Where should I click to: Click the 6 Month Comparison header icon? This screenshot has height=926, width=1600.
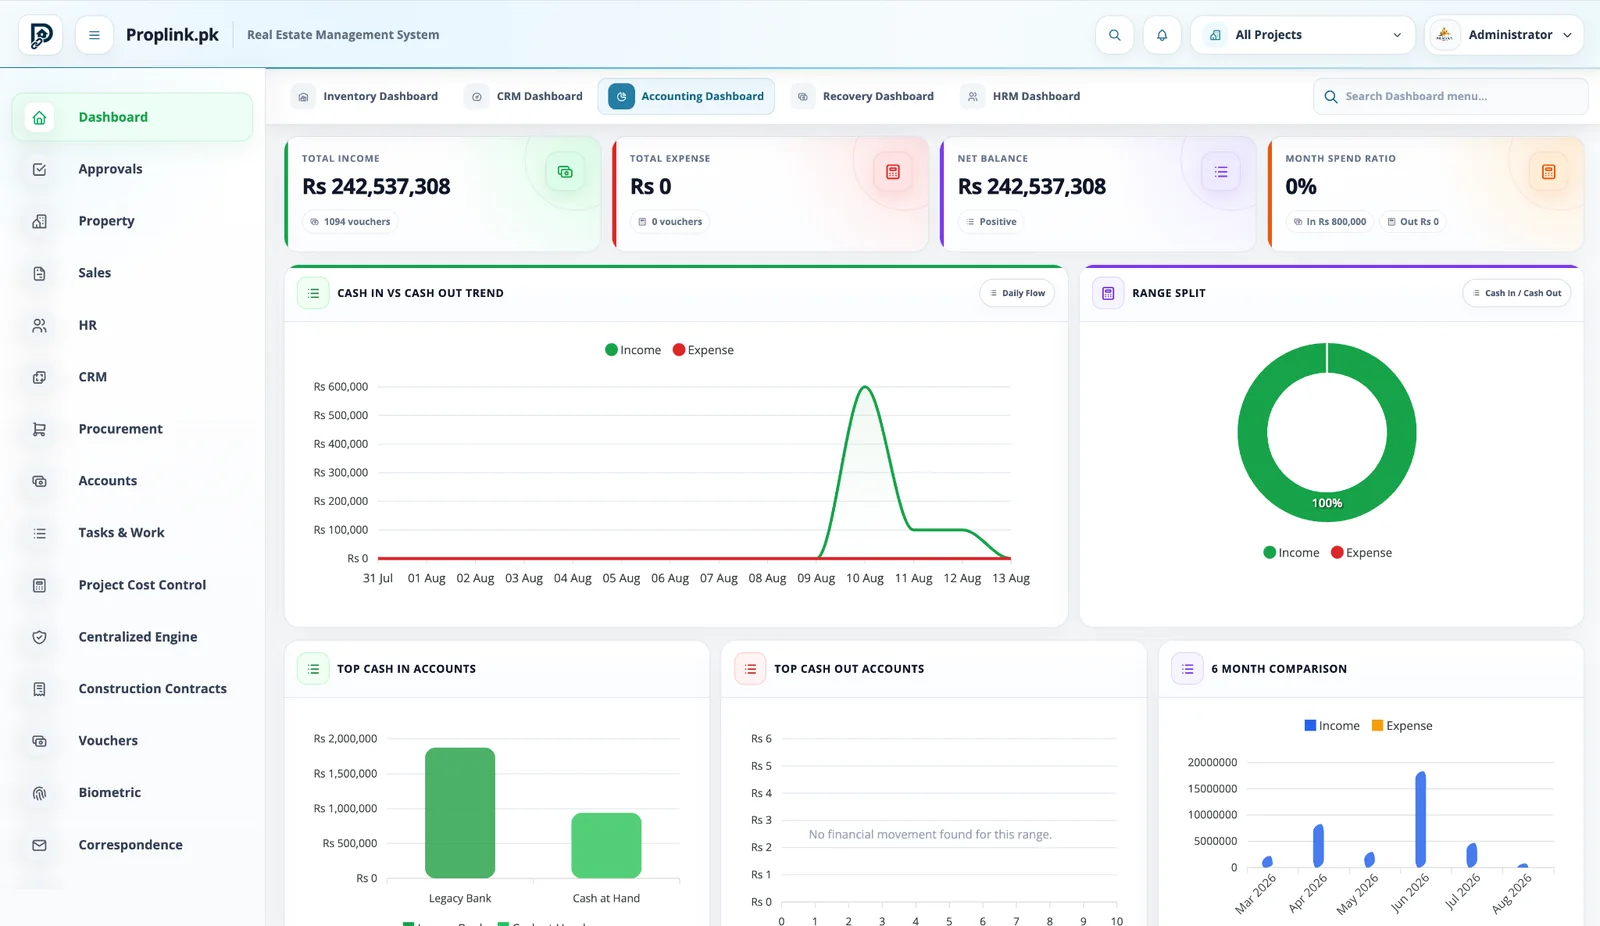(1187, 669)
